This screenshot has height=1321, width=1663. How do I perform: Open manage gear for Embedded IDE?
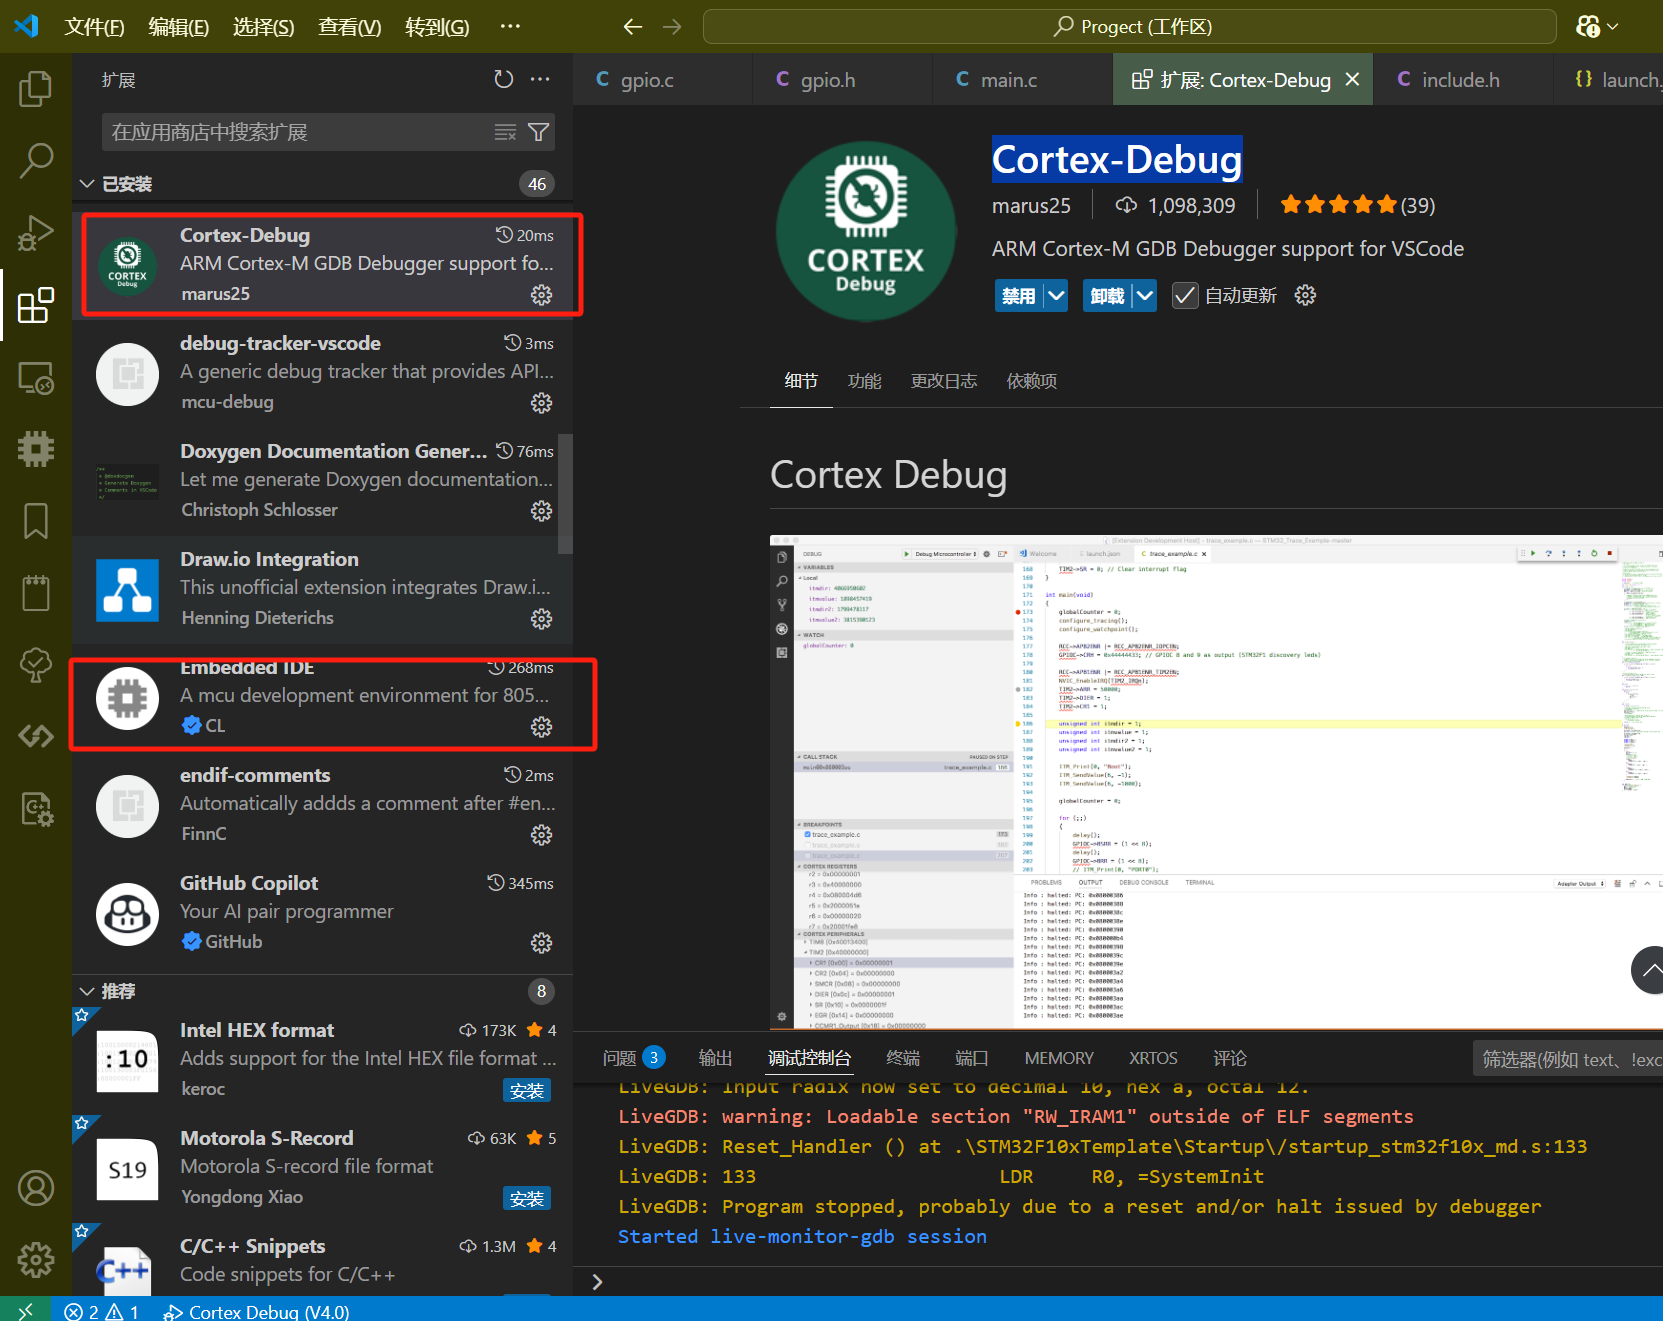tap(541, 727)
